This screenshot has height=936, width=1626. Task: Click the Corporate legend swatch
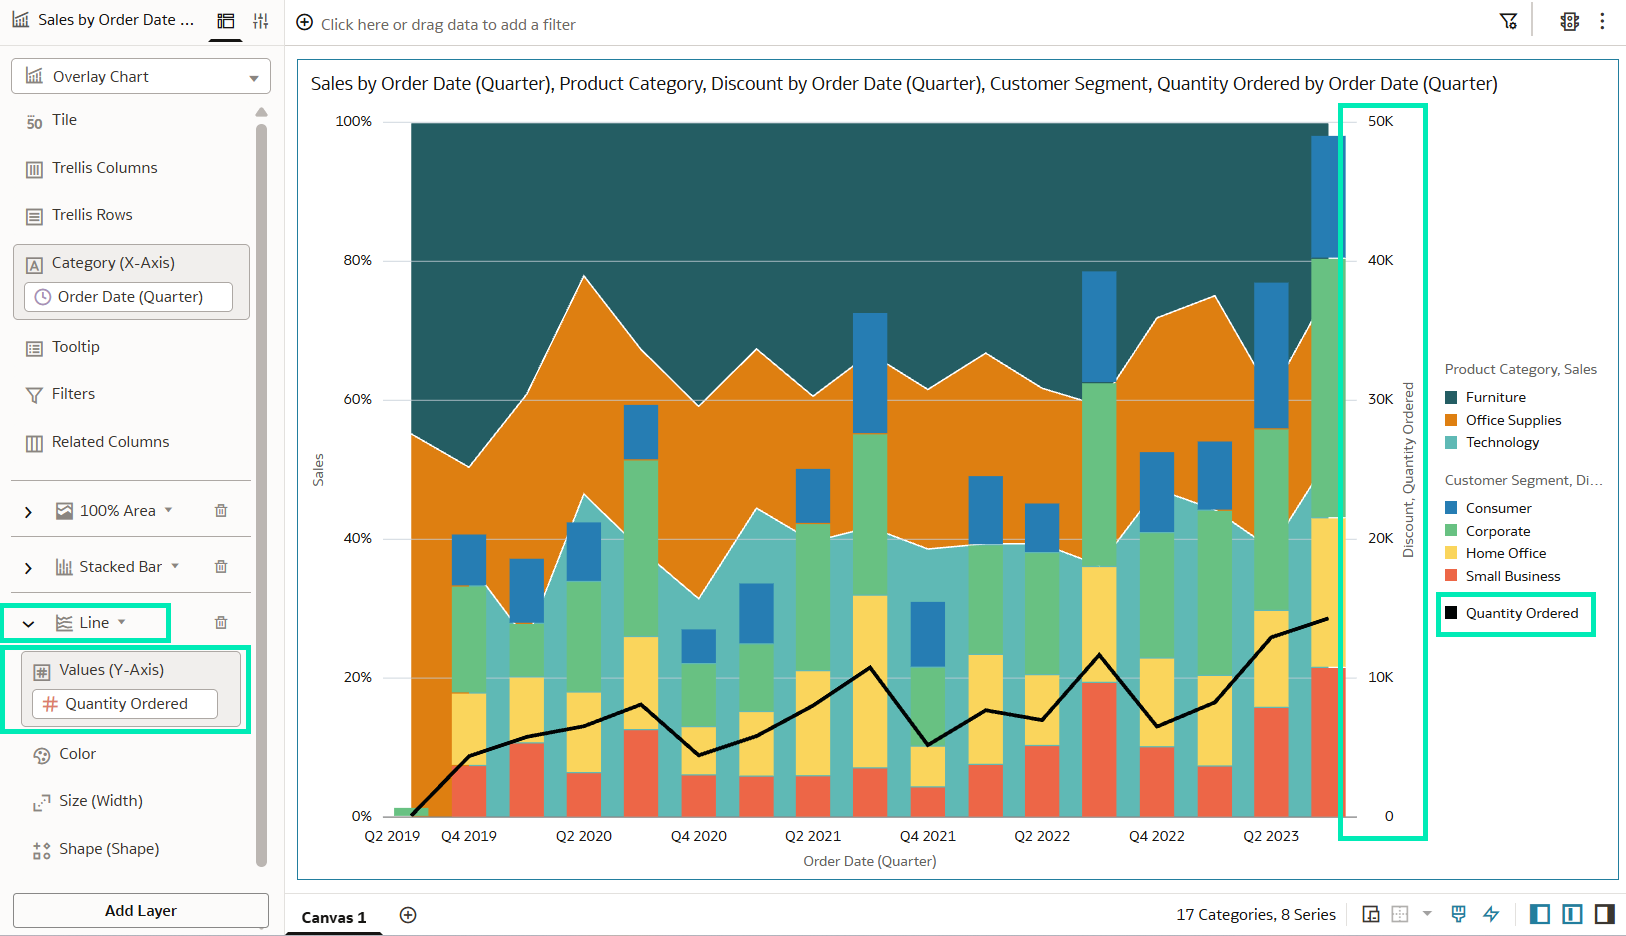pos(1451,531)
